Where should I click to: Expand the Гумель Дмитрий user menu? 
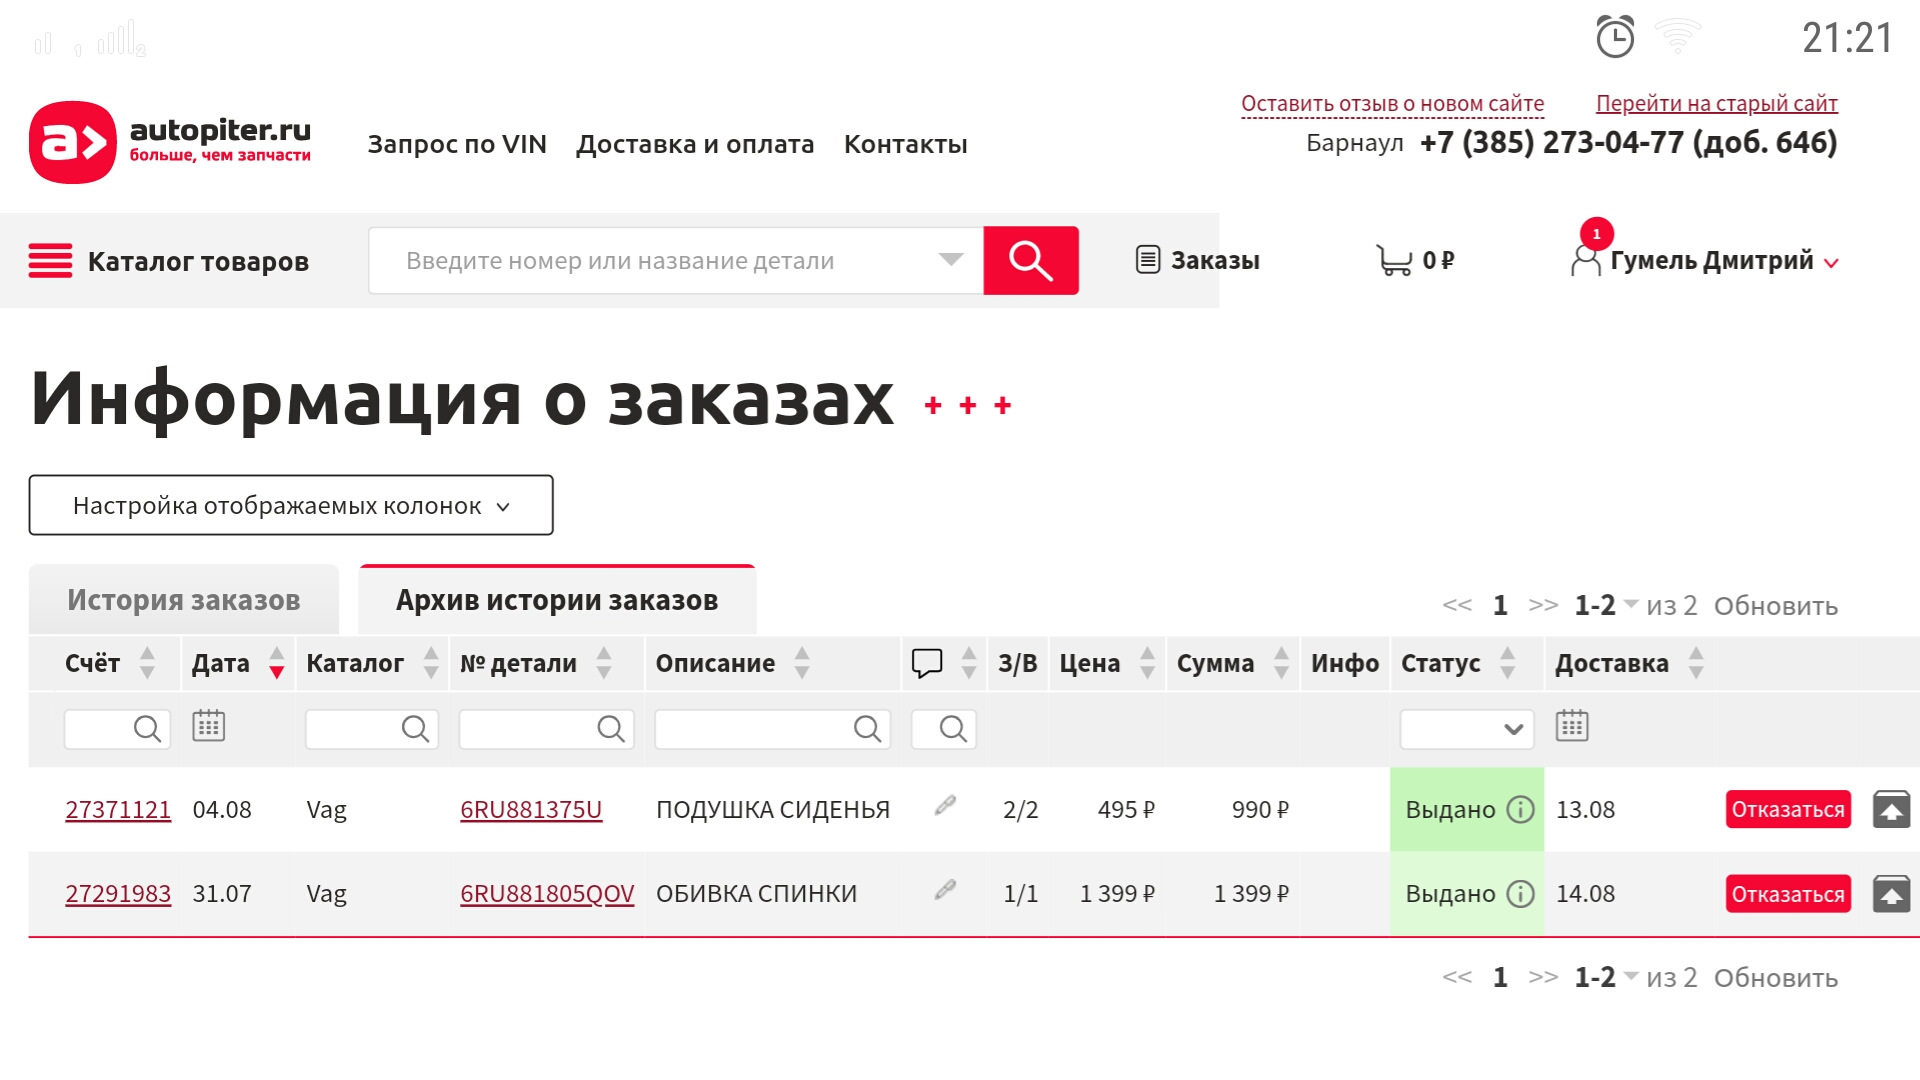pyautogui.click(x=1710, y=261)
